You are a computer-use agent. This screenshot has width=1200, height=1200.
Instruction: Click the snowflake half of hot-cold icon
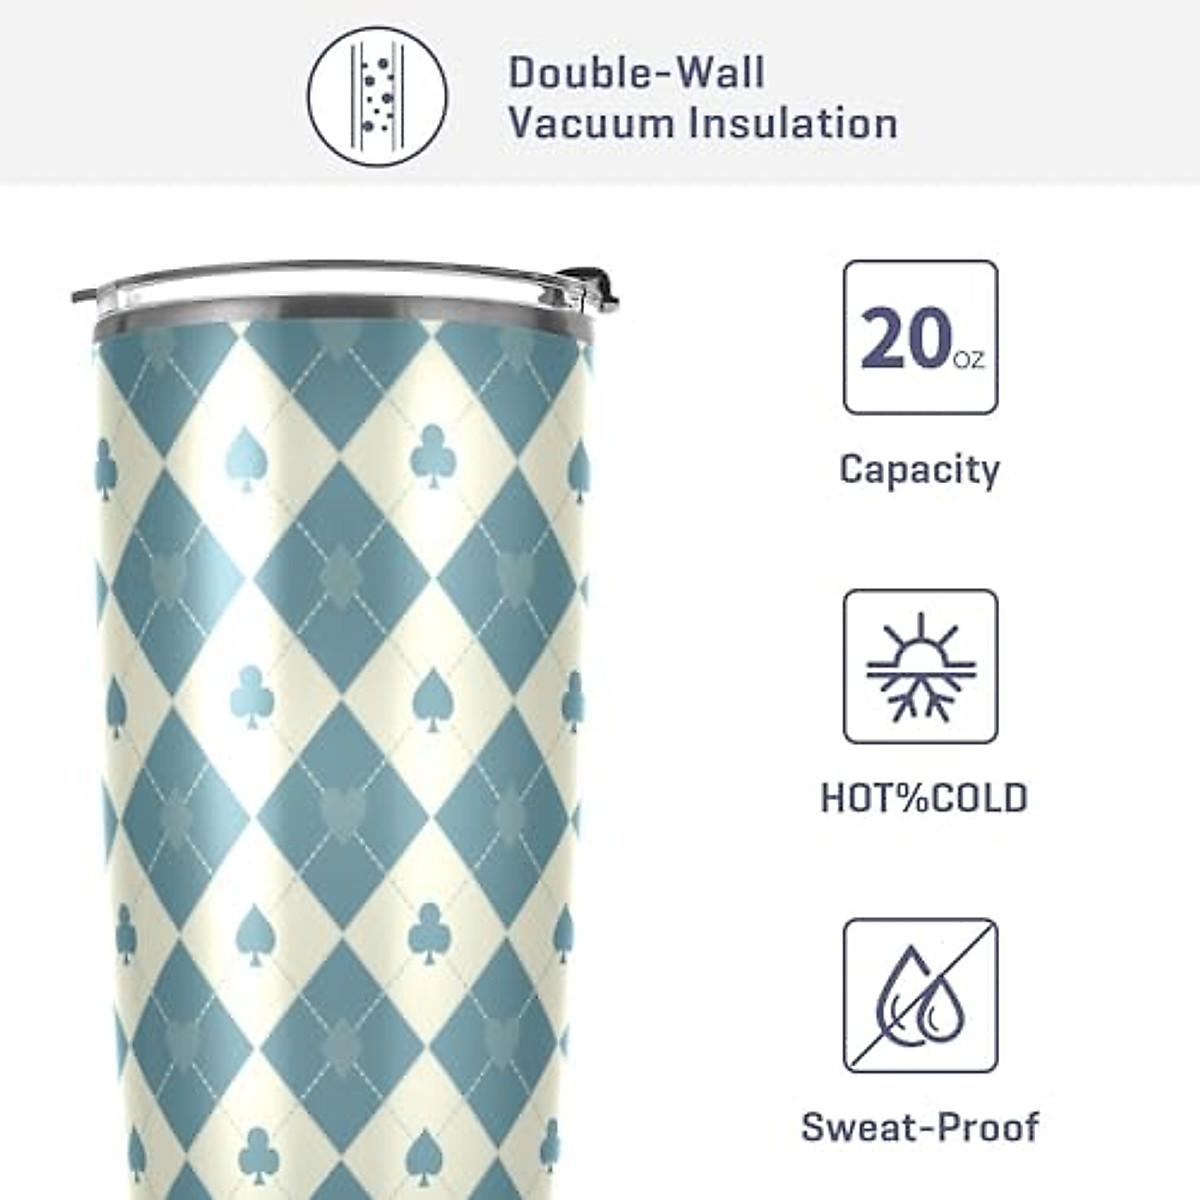pyautogui.click(x=921, y=697)
